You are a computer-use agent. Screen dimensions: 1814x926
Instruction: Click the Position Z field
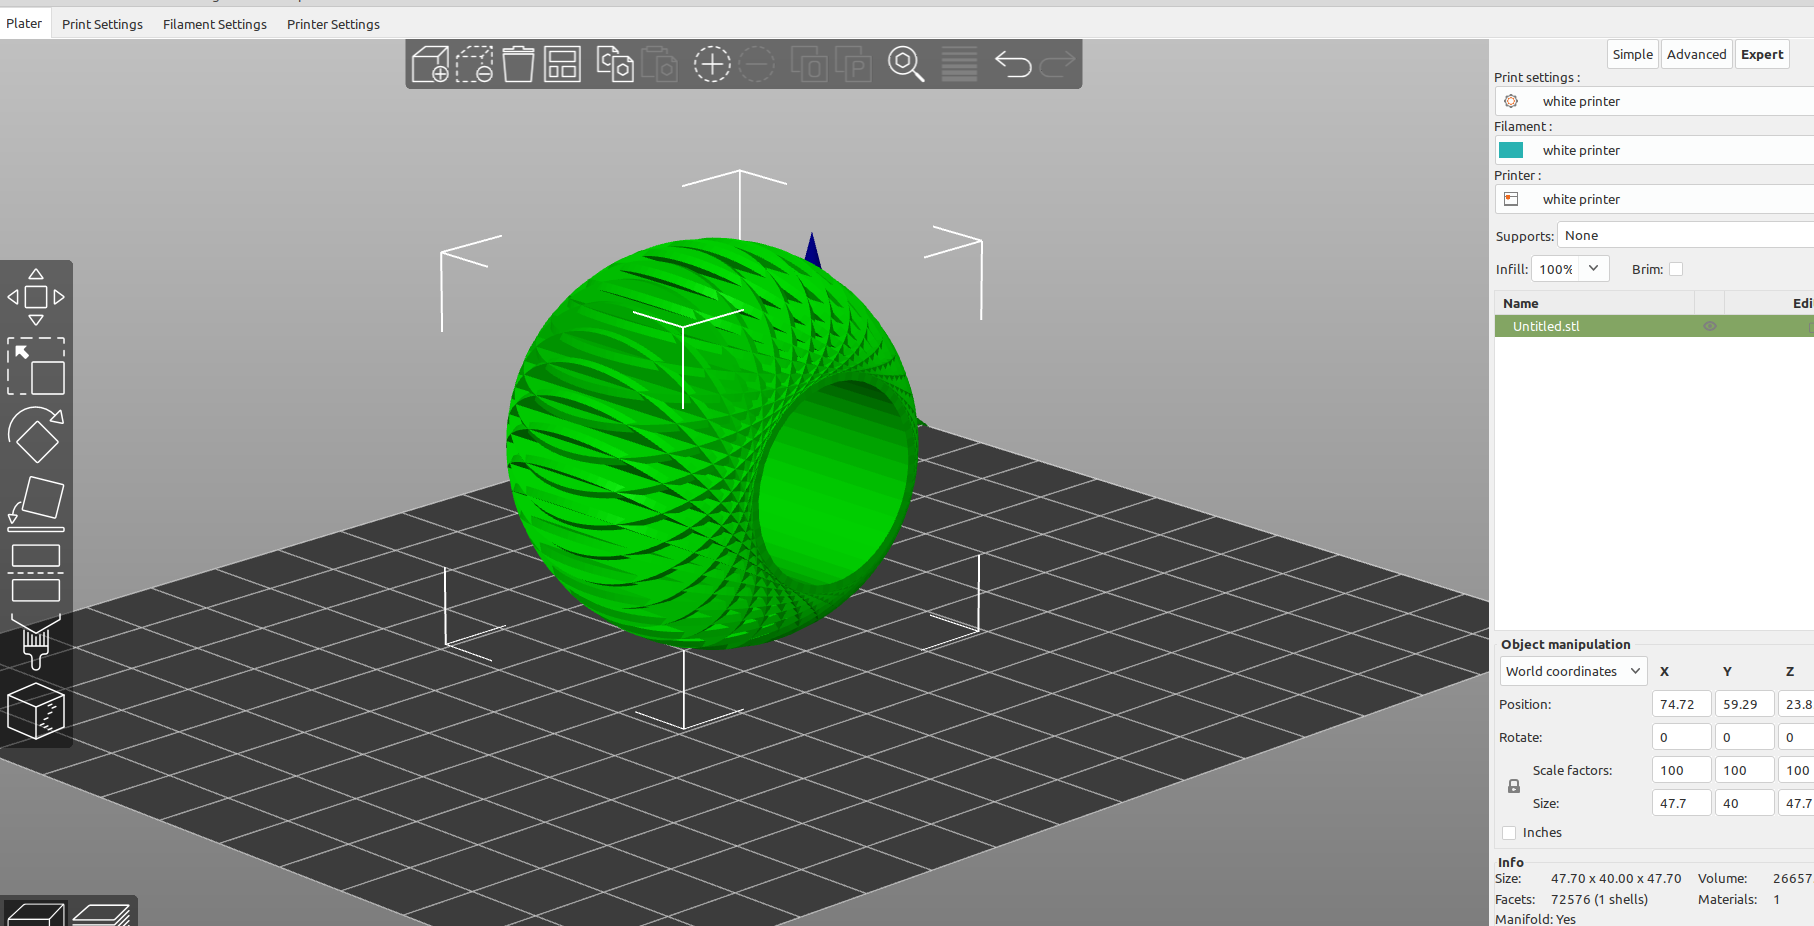1797,704
